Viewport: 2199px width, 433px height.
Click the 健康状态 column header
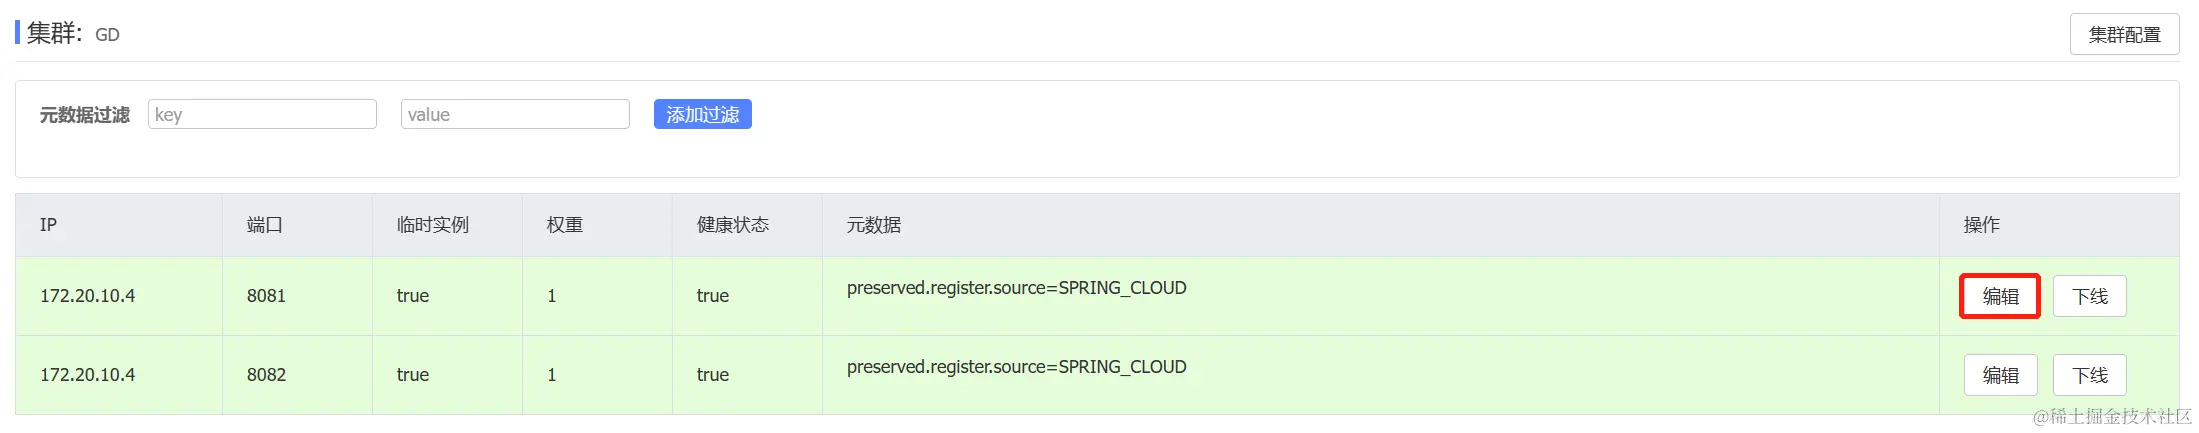click(x=733, y=225)
